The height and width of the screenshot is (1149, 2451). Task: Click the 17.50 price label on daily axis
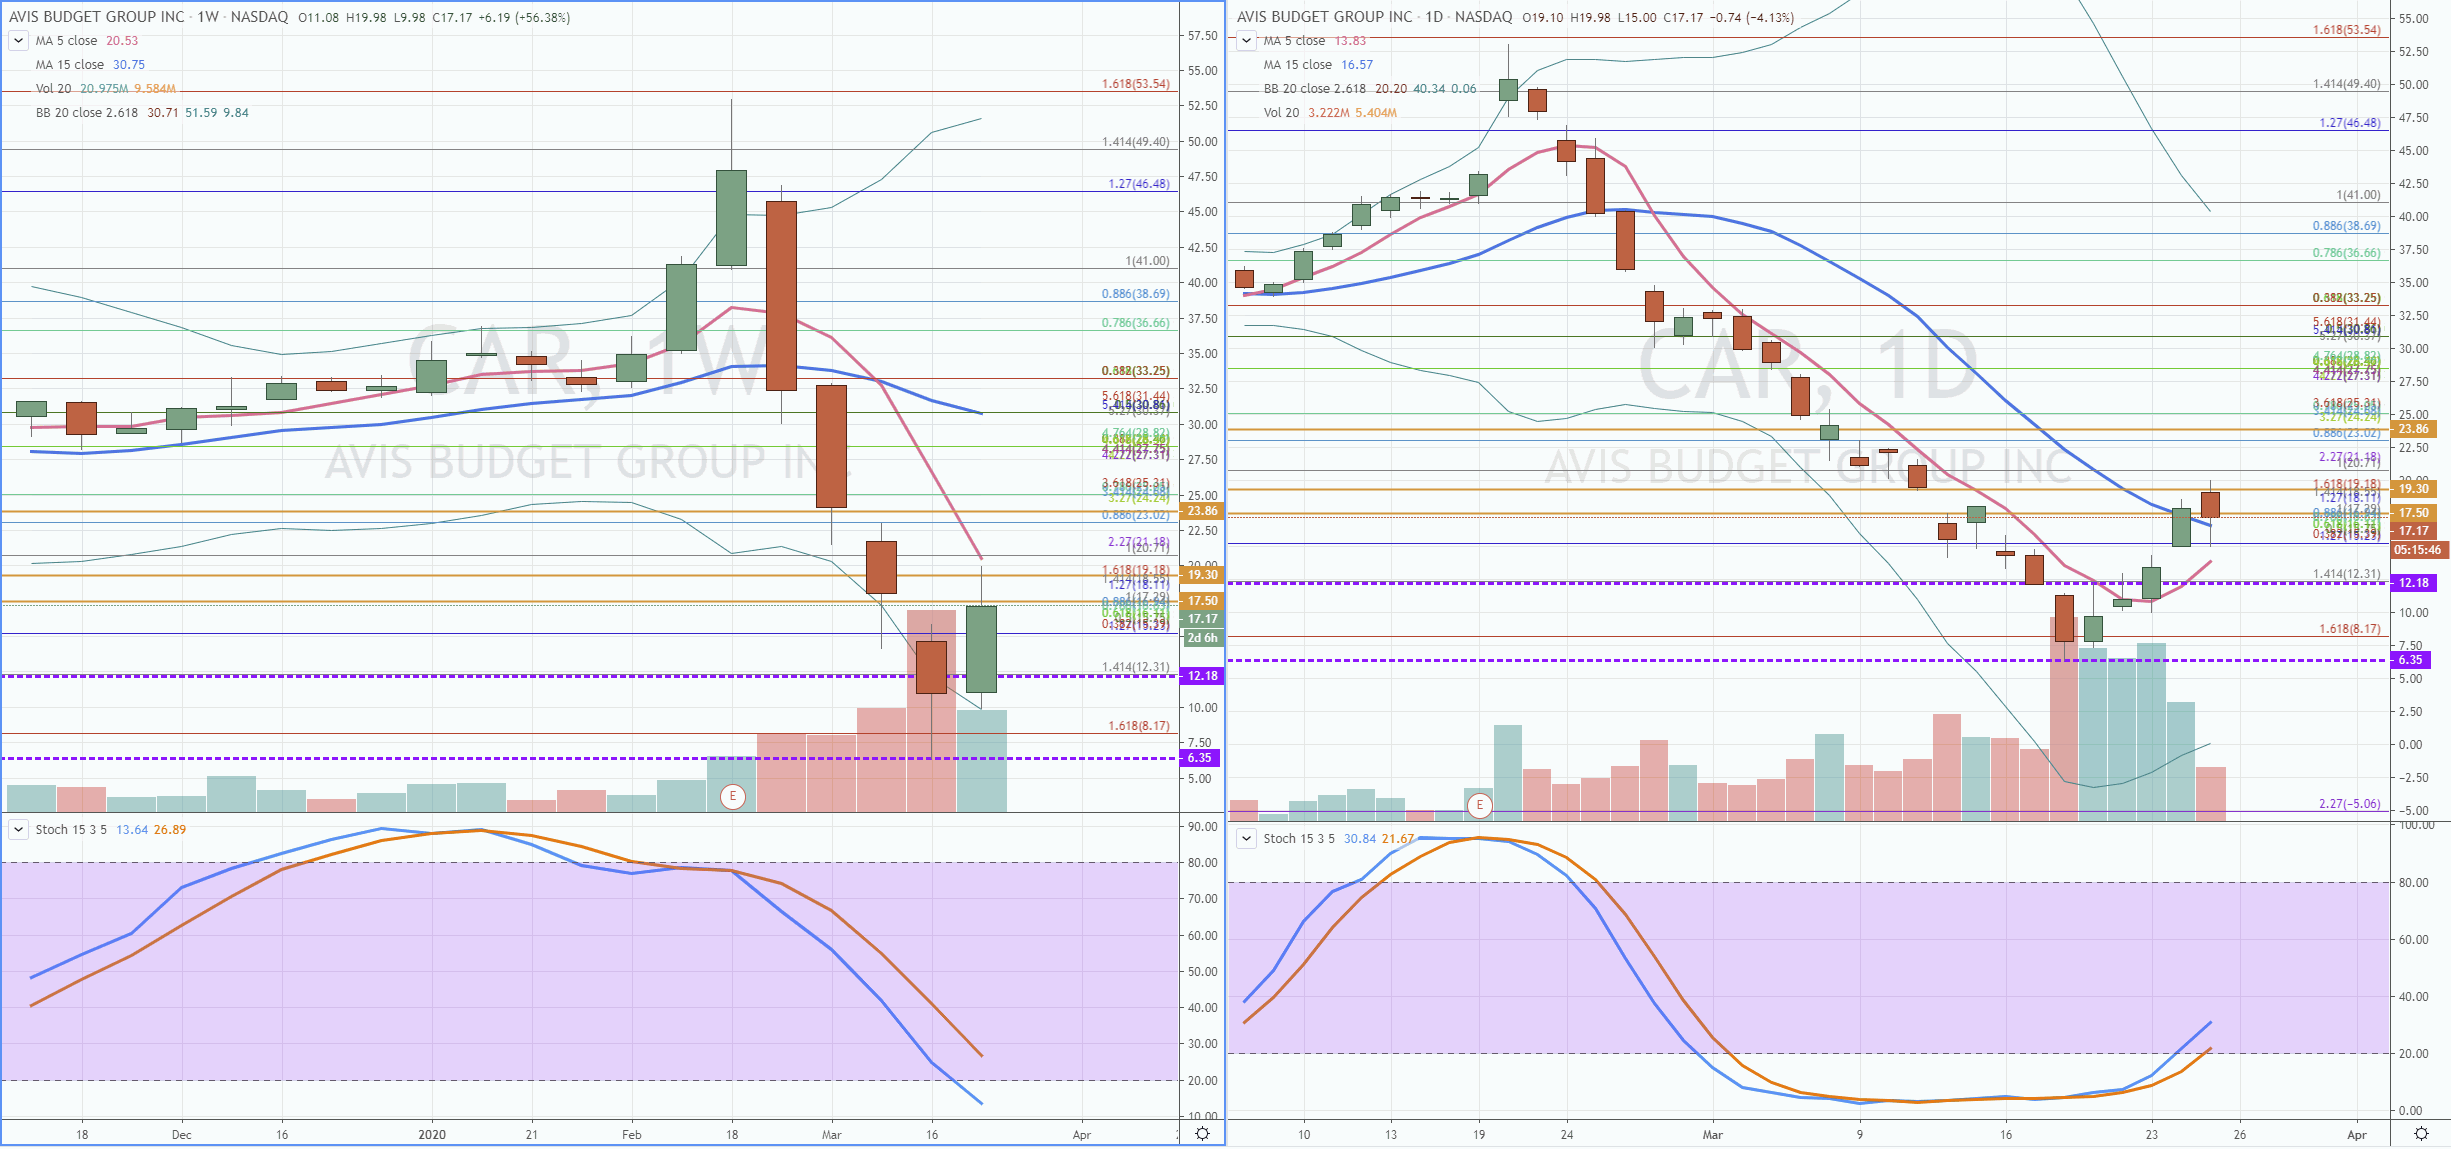click(2413, 513)
